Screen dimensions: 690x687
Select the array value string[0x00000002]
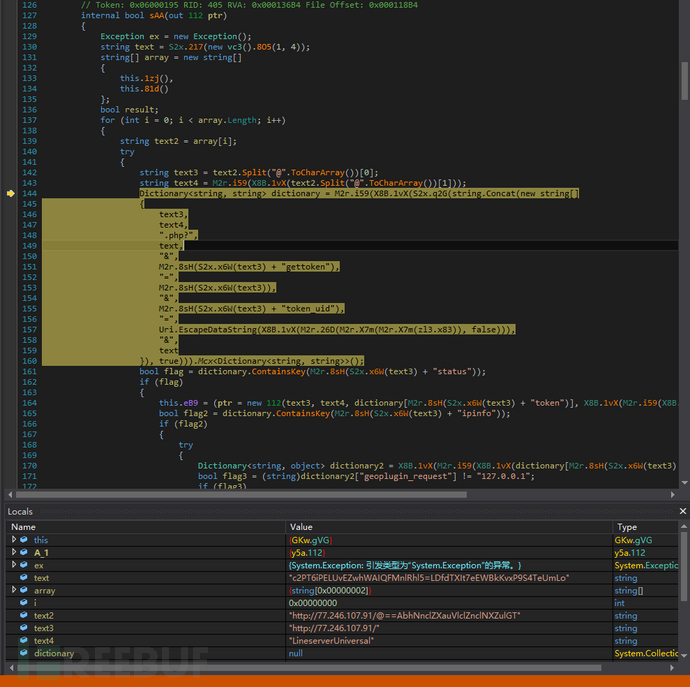click(x=330, y=590)
